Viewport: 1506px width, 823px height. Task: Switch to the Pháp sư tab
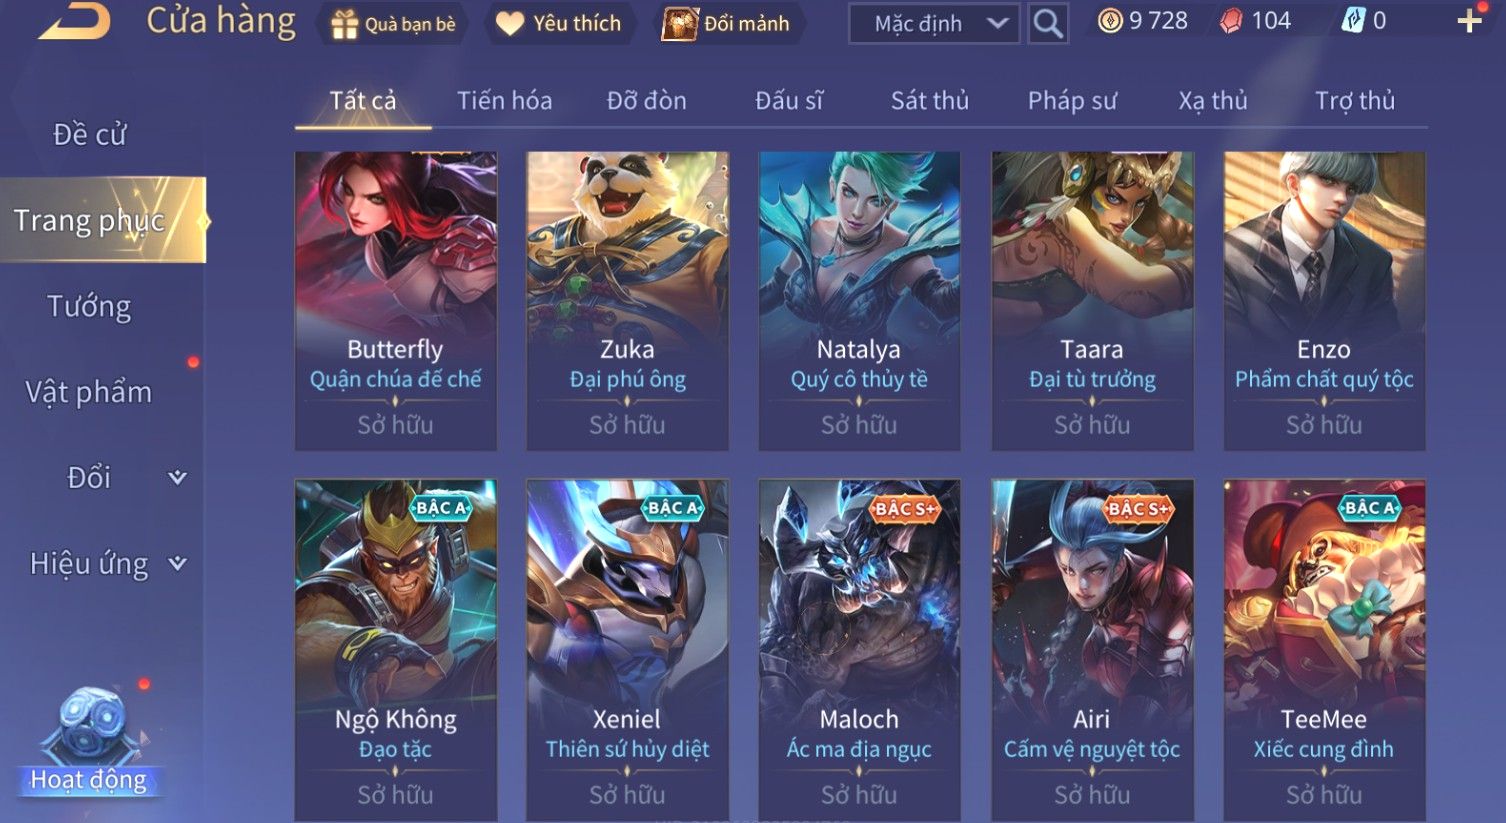[x=1072, y=100]
